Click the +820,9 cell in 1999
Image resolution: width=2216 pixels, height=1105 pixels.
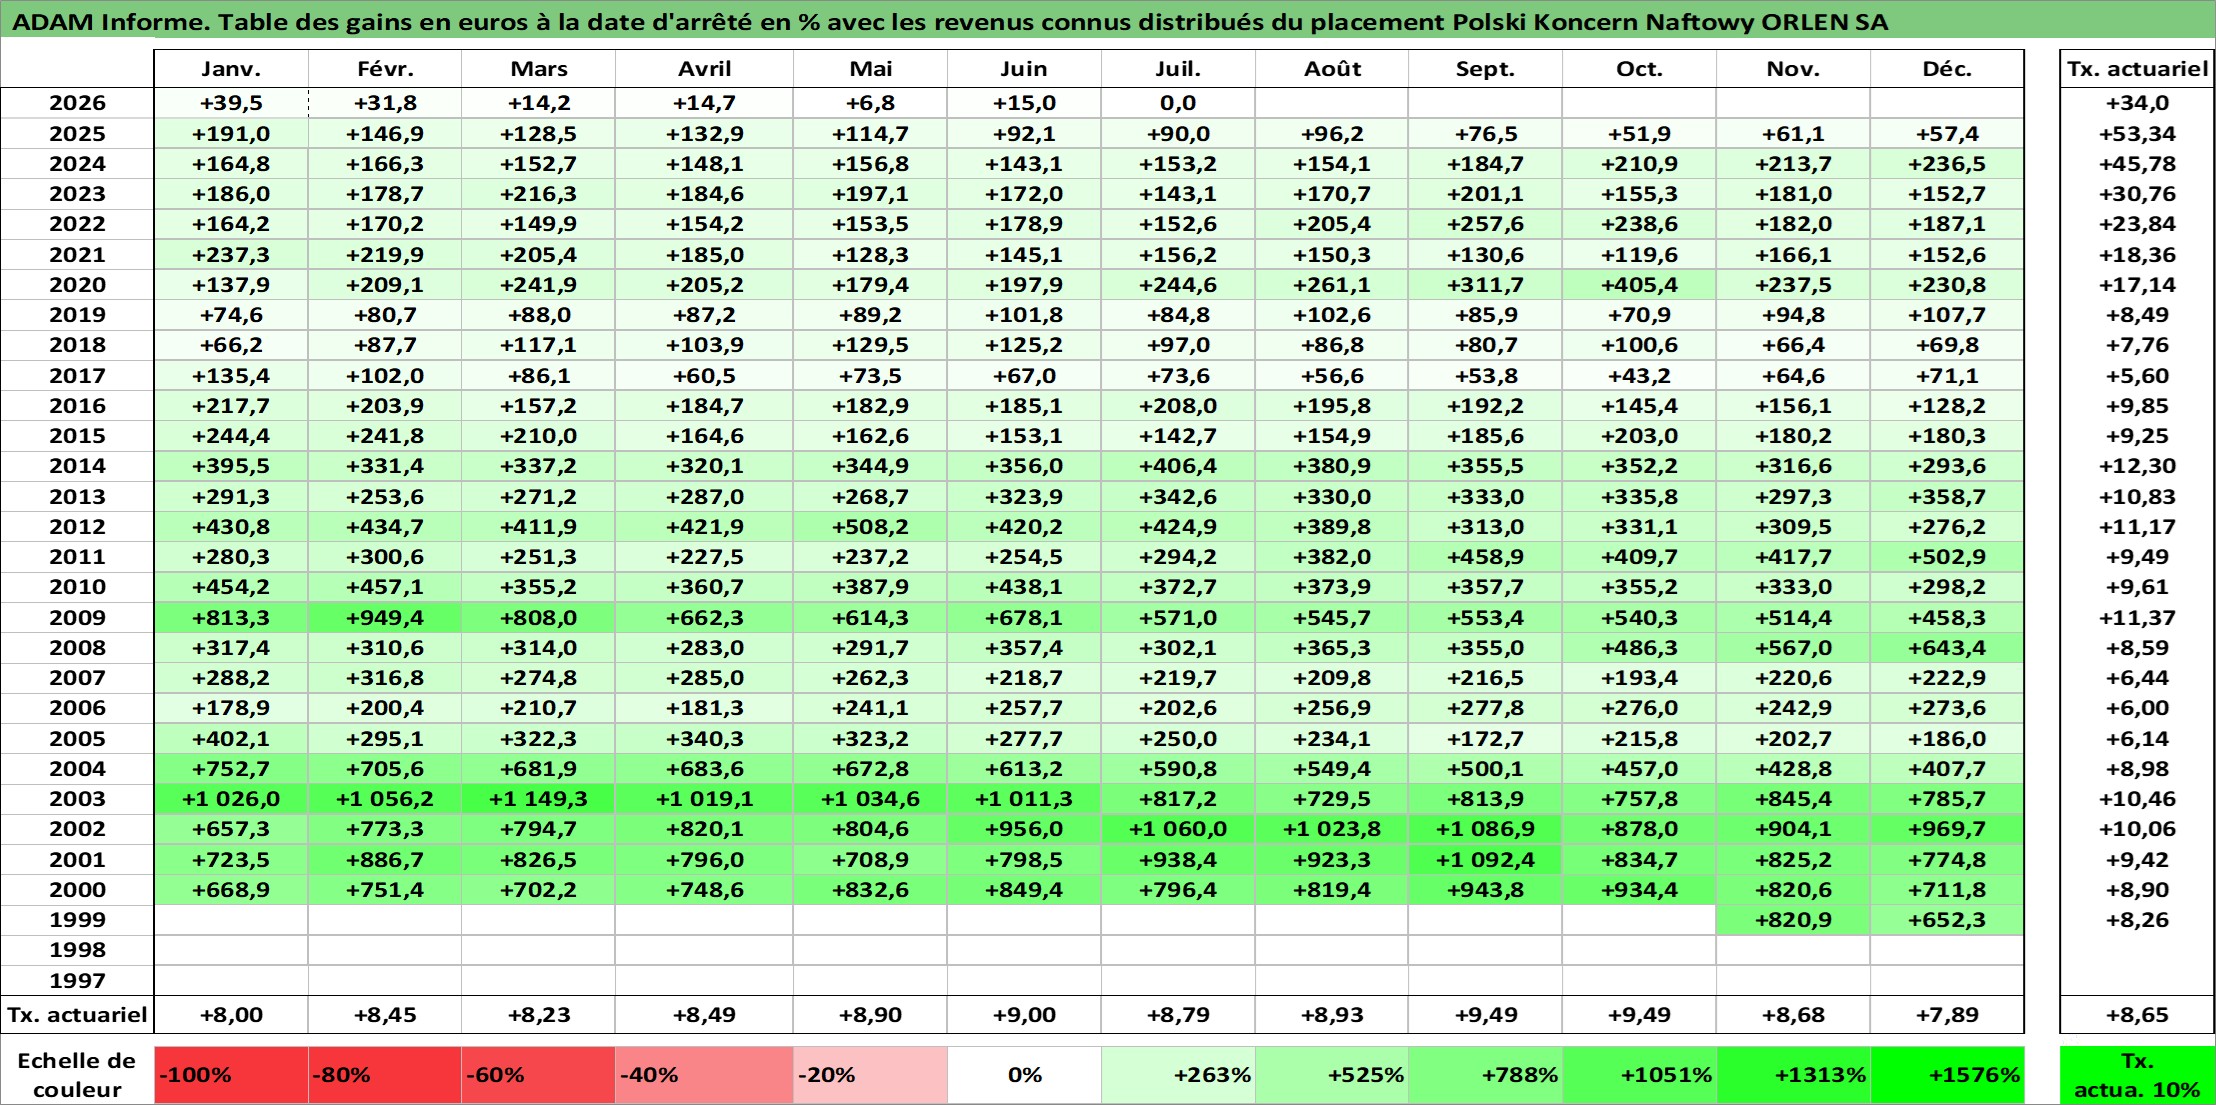(x=1793, y=919)
